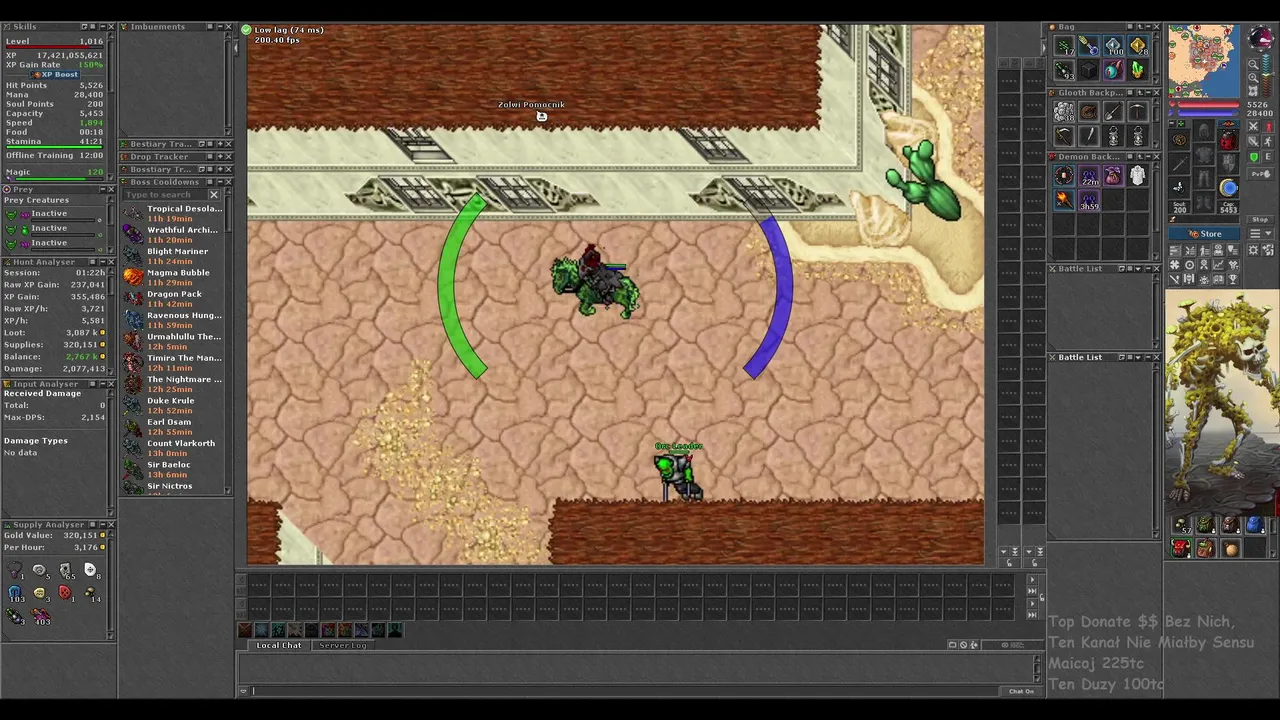Click the red backpack equipment slot
This screenshot has height=720, width=1280.
1228,140
